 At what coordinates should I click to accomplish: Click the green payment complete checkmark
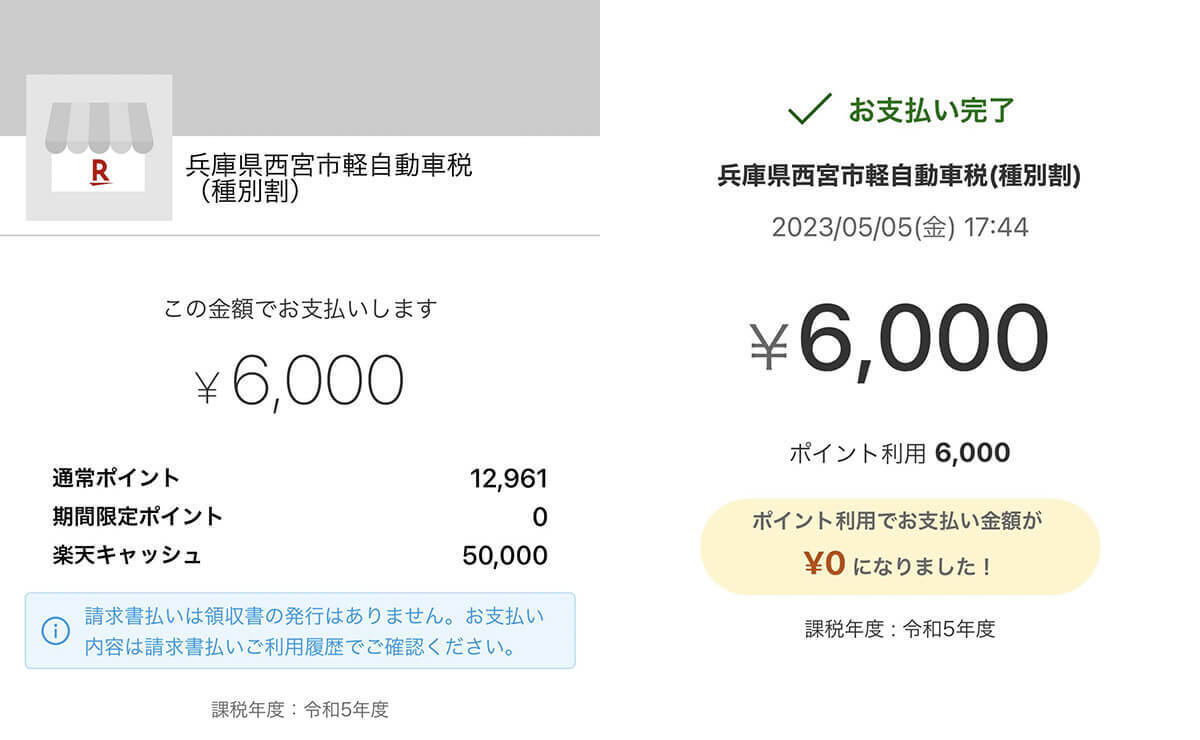(809, 109)
